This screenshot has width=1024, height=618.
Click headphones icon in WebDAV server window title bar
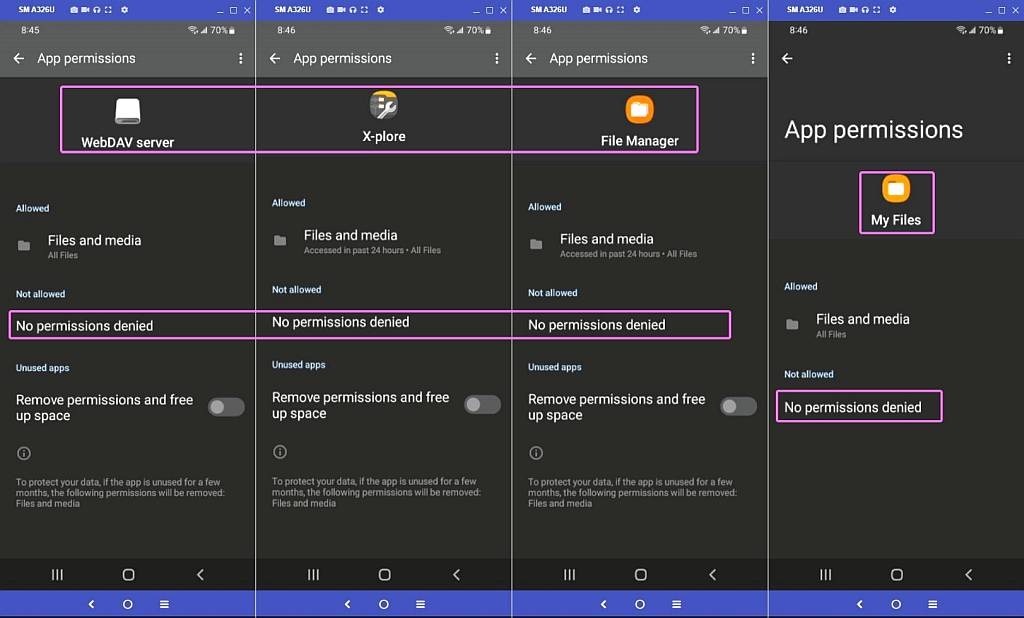(x=97, y=10)
